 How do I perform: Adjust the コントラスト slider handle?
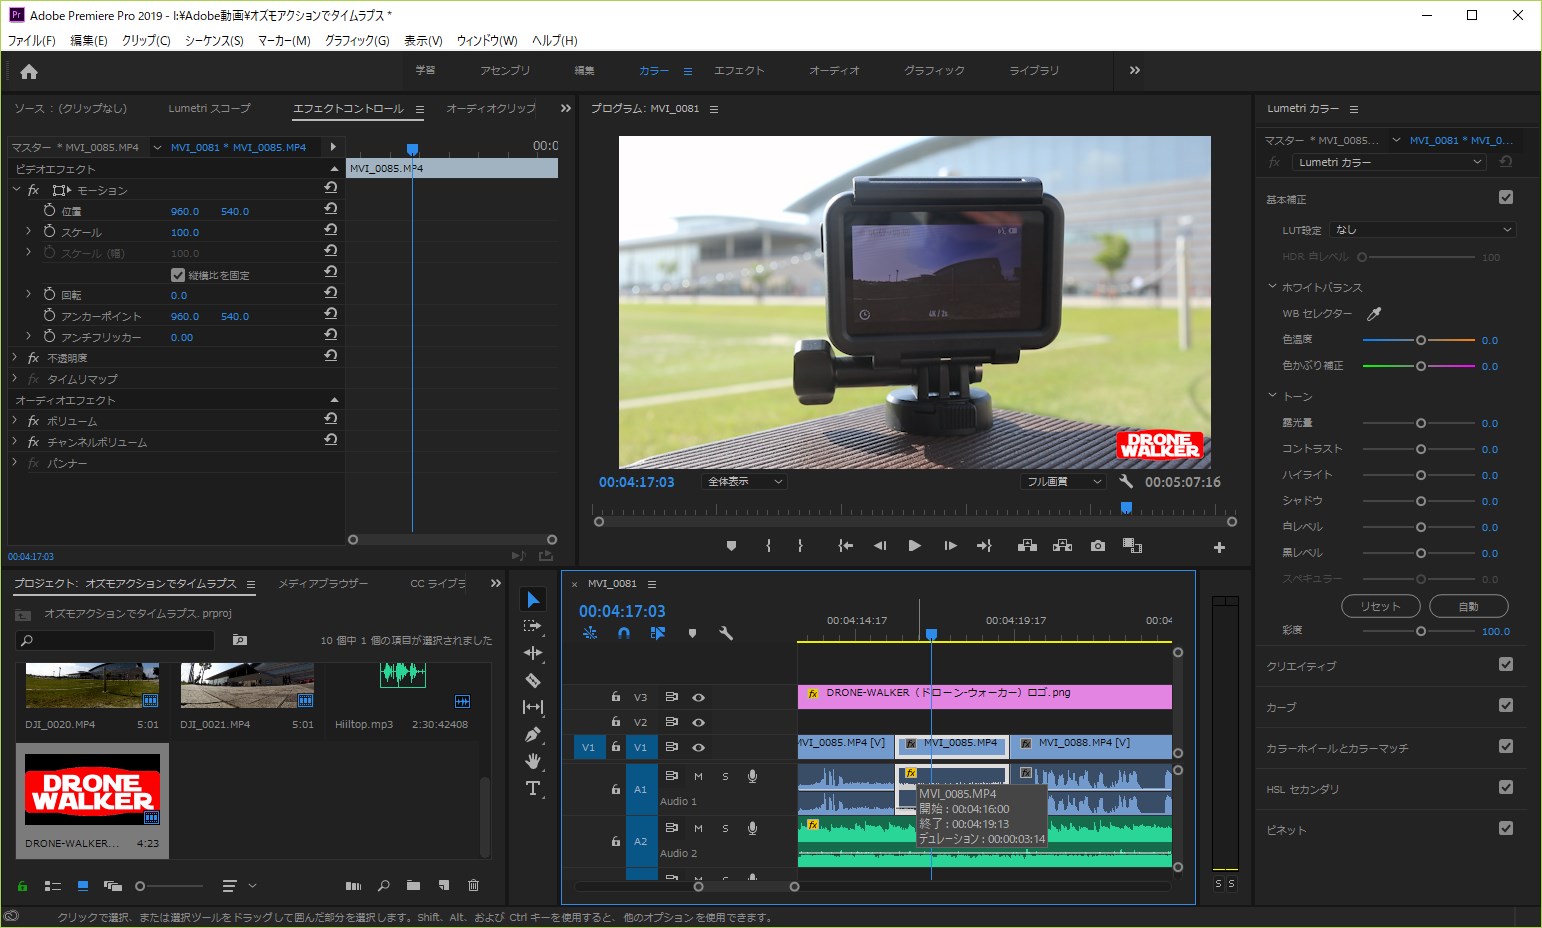point(1420,449)
